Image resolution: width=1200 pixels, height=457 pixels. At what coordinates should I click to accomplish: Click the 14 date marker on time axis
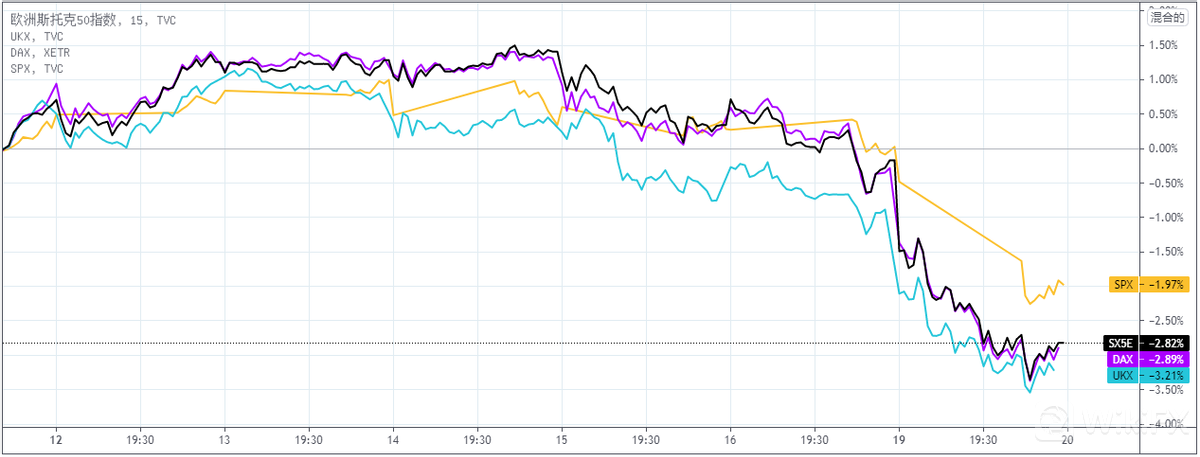coord(394,439)
